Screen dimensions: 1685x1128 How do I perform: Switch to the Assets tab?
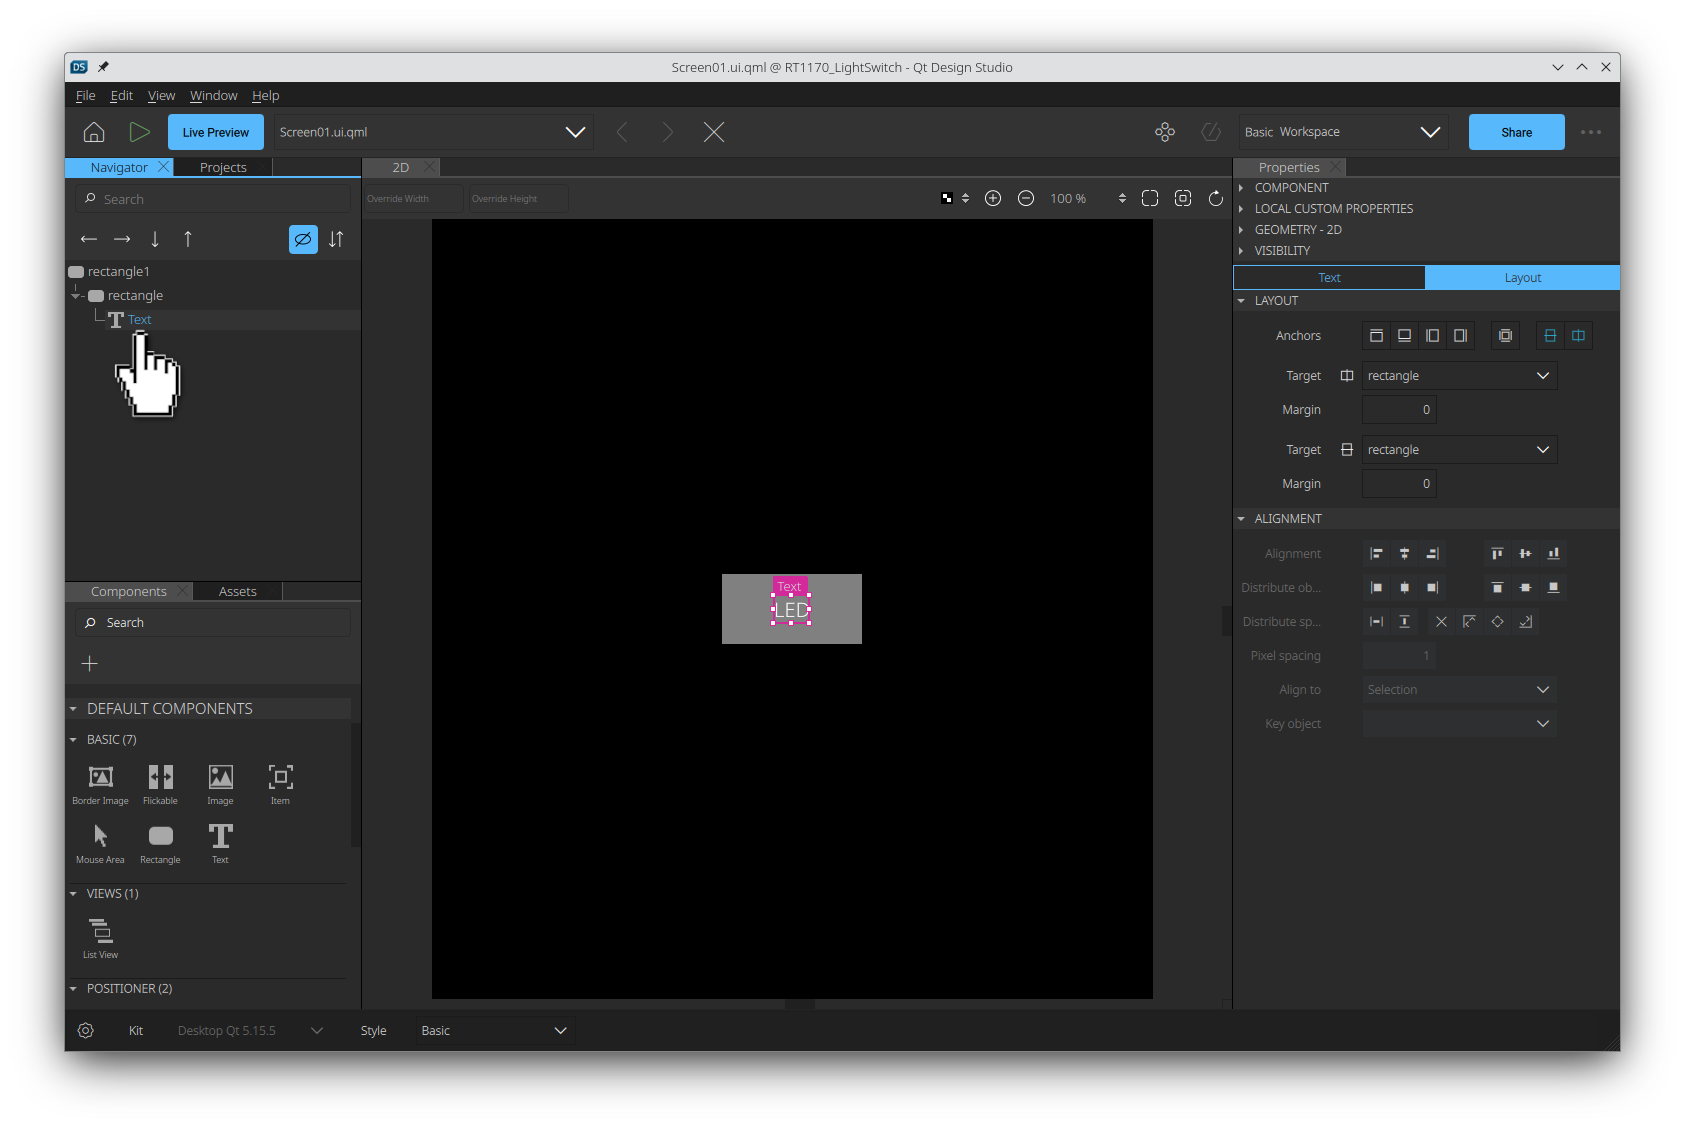point(237,591)
